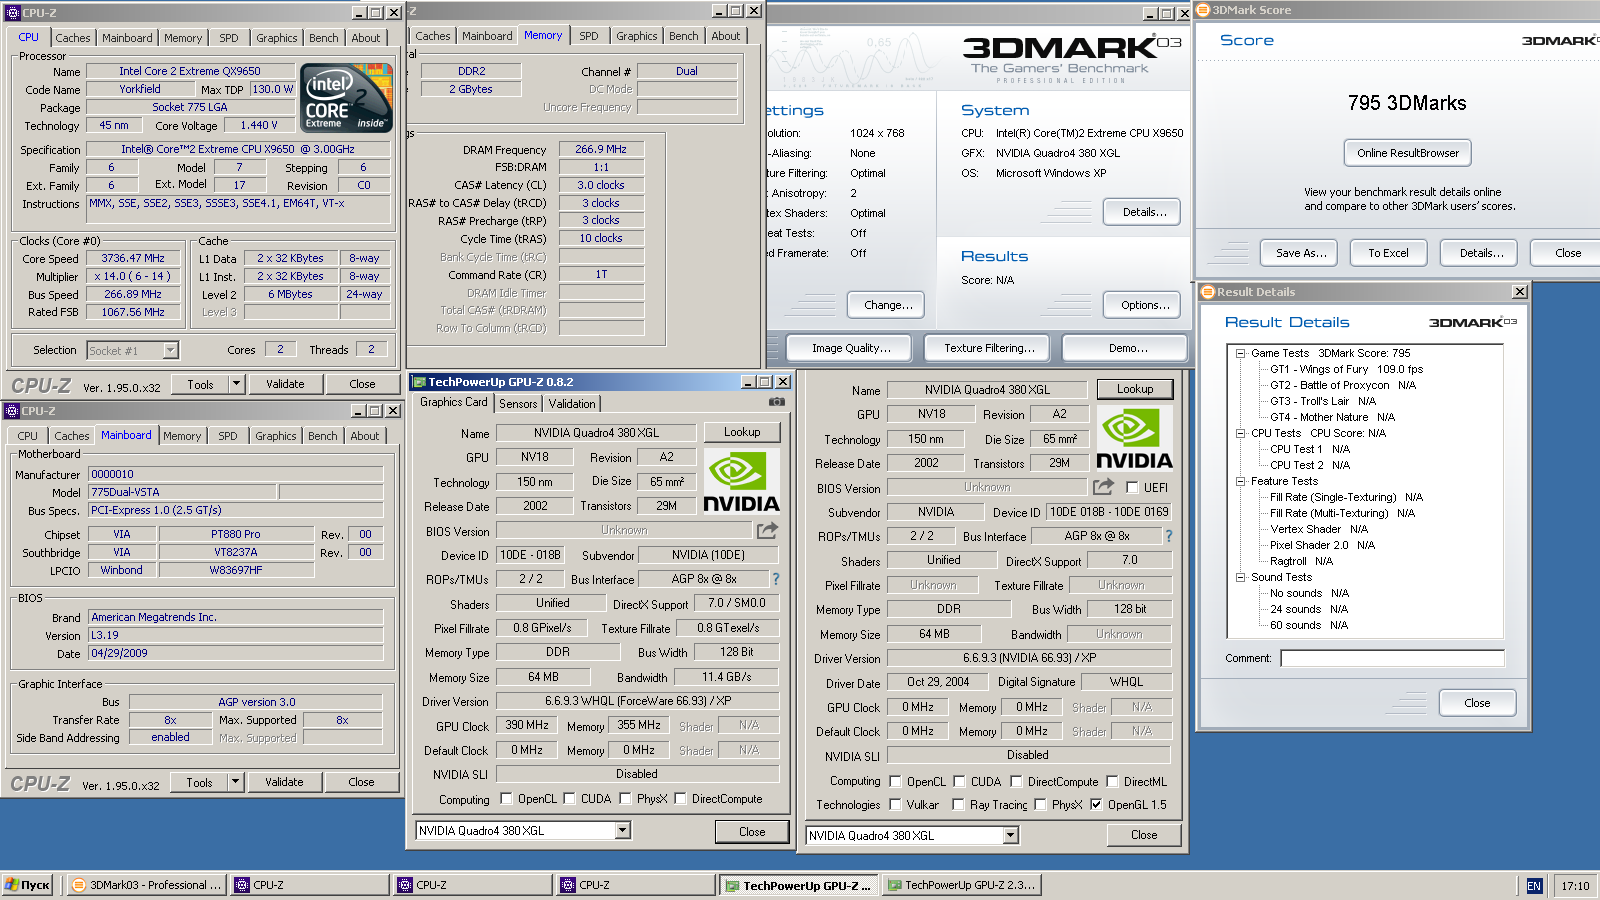Collapse the Sound Tests tree node
The width and height of the screenshot is (1600, 900).
(x=1240, y=577)
